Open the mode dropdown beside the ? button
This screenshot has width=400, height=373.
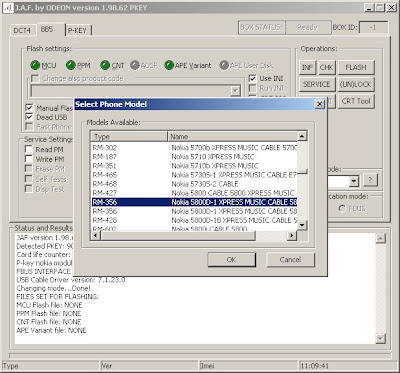pos(354,181)
